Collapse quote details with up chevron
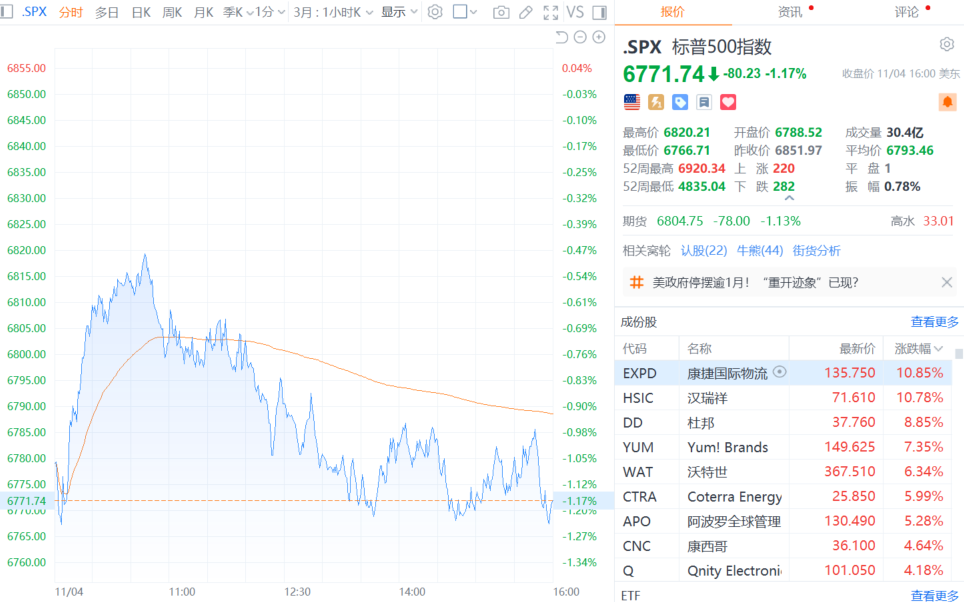 789,199
